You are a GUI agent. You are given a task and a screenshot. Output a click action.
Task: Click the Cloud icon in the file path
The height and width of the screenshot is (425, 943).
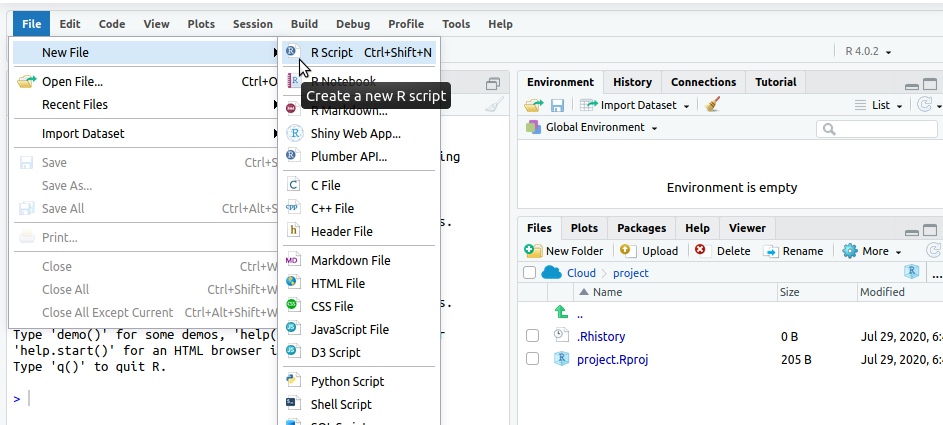(x=552, y=273)
